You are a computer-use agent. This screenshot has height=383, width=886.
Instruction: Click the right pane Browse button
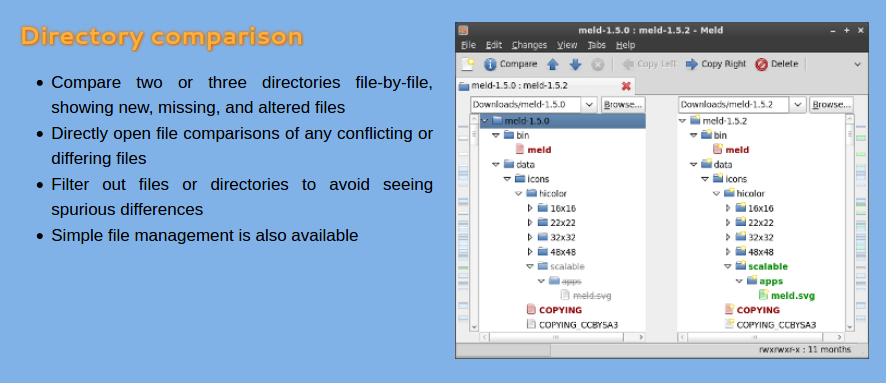click(x=831, y=105)
